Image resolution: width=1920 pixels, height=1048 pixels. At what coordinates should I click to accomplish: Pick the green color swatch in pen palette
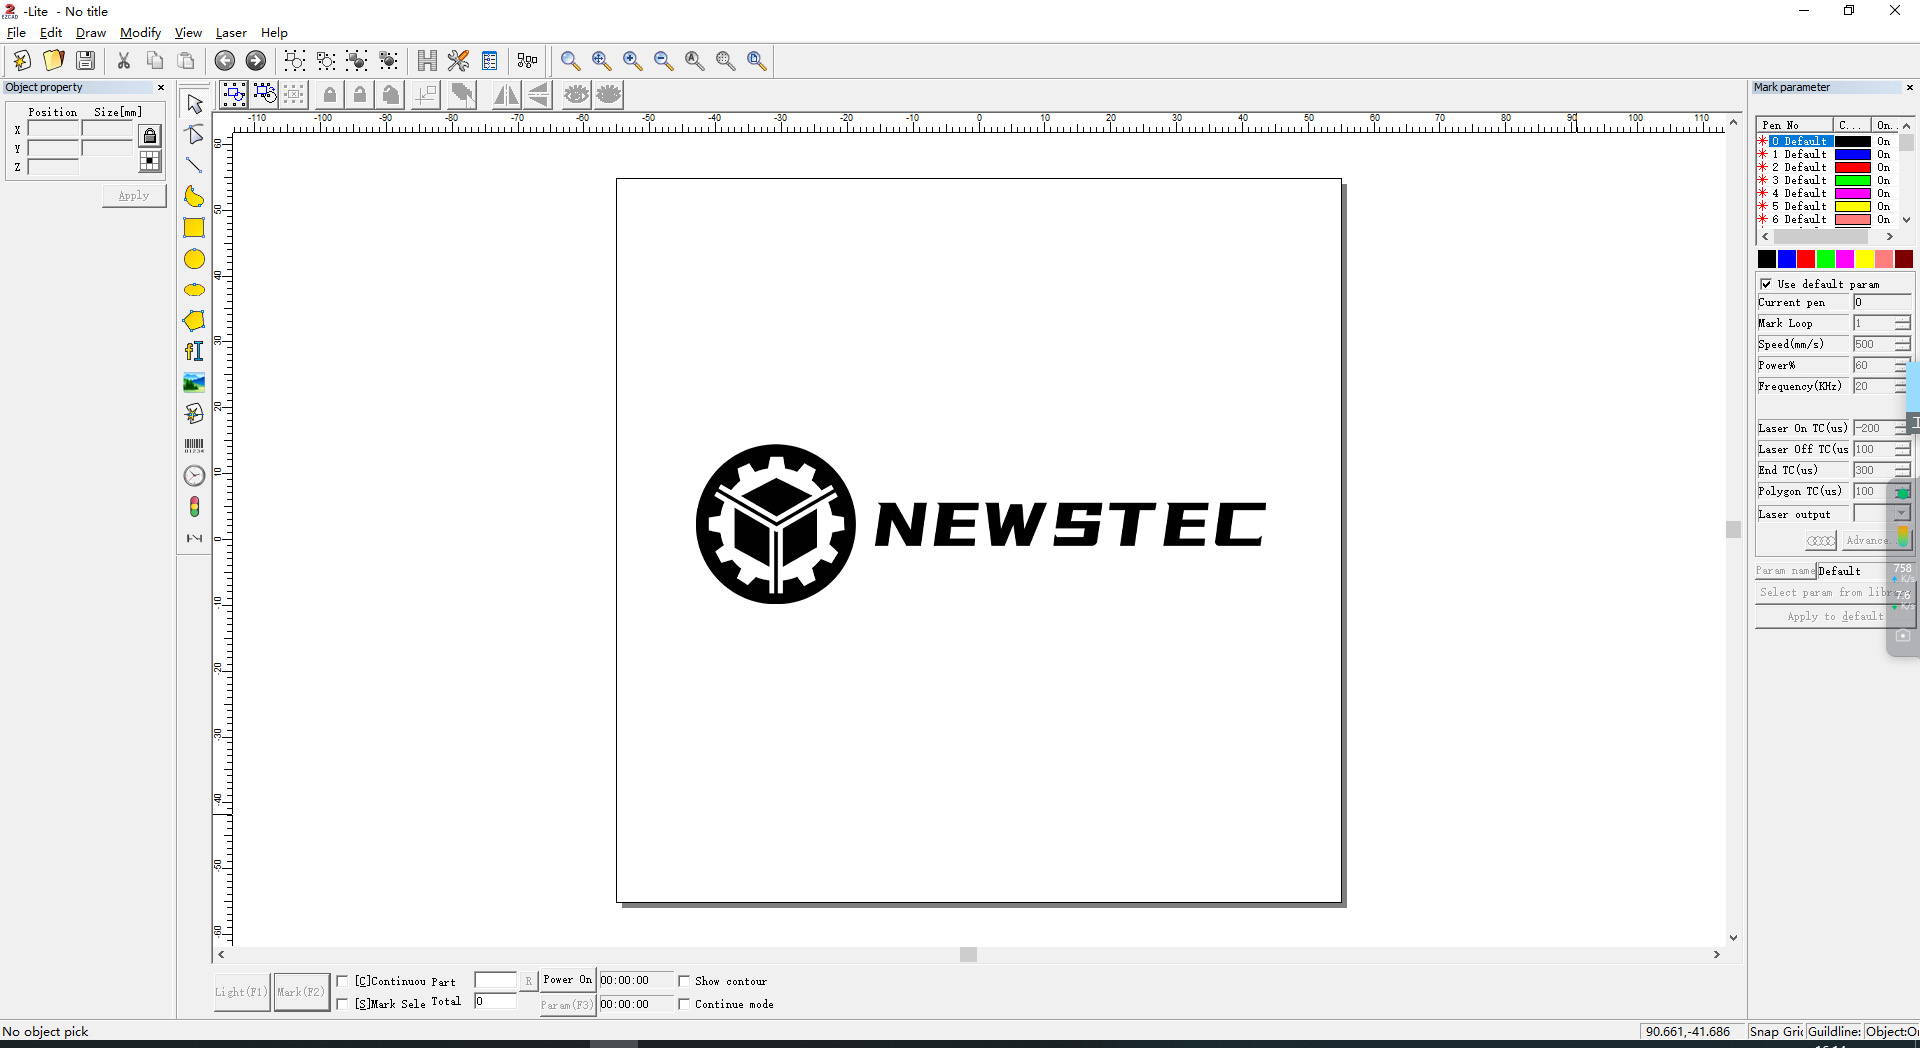(1825, 259)
